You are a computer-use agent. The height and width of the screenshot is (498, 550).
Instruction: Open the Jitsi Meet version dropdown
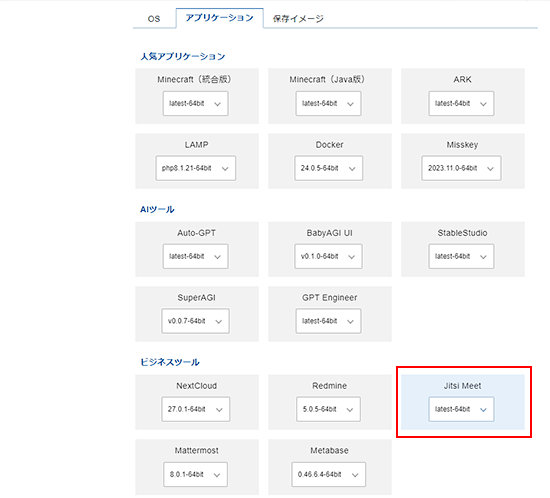point(461,409)
